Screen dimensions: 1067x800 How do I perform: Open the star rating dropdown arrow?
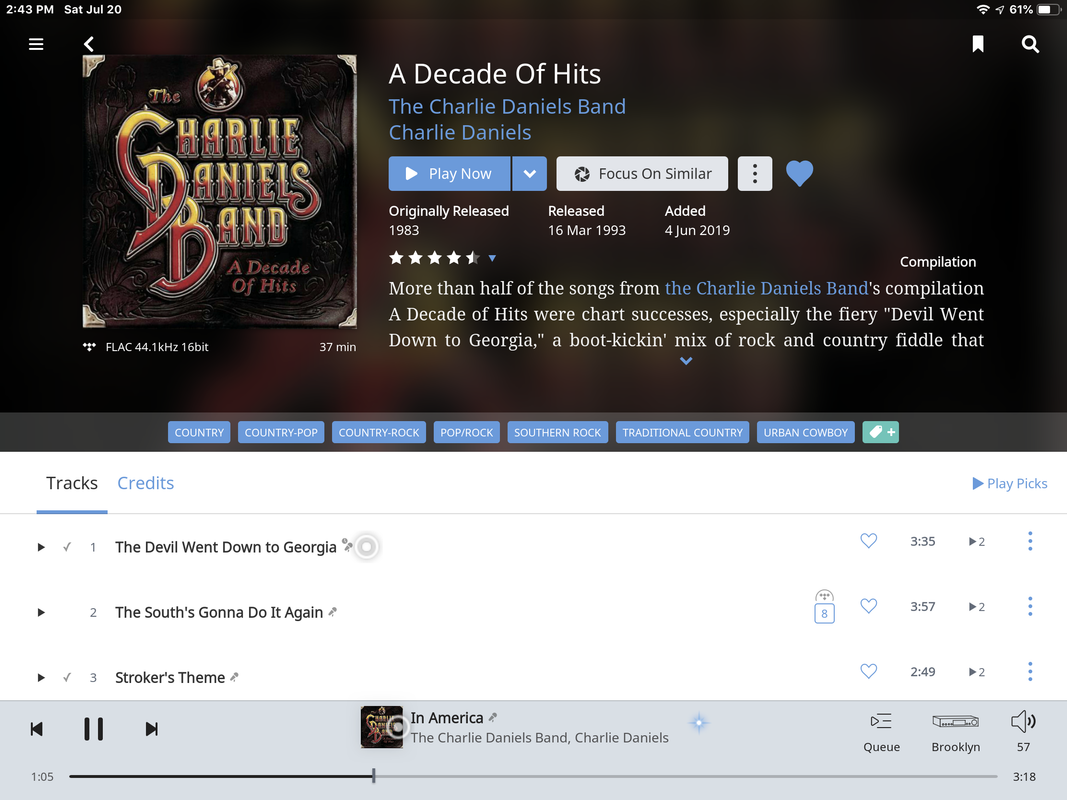click(x=492, y=258)
